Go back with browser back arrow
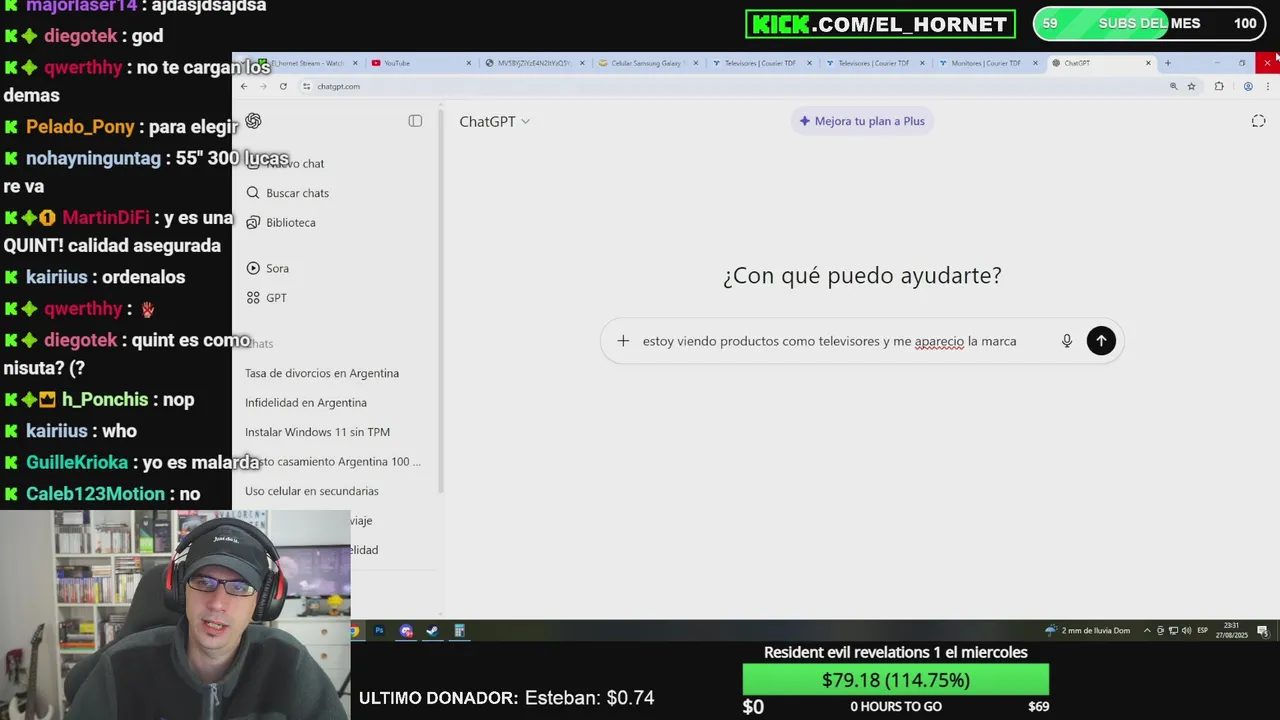The image size is (1280, 720). [244, 87]
